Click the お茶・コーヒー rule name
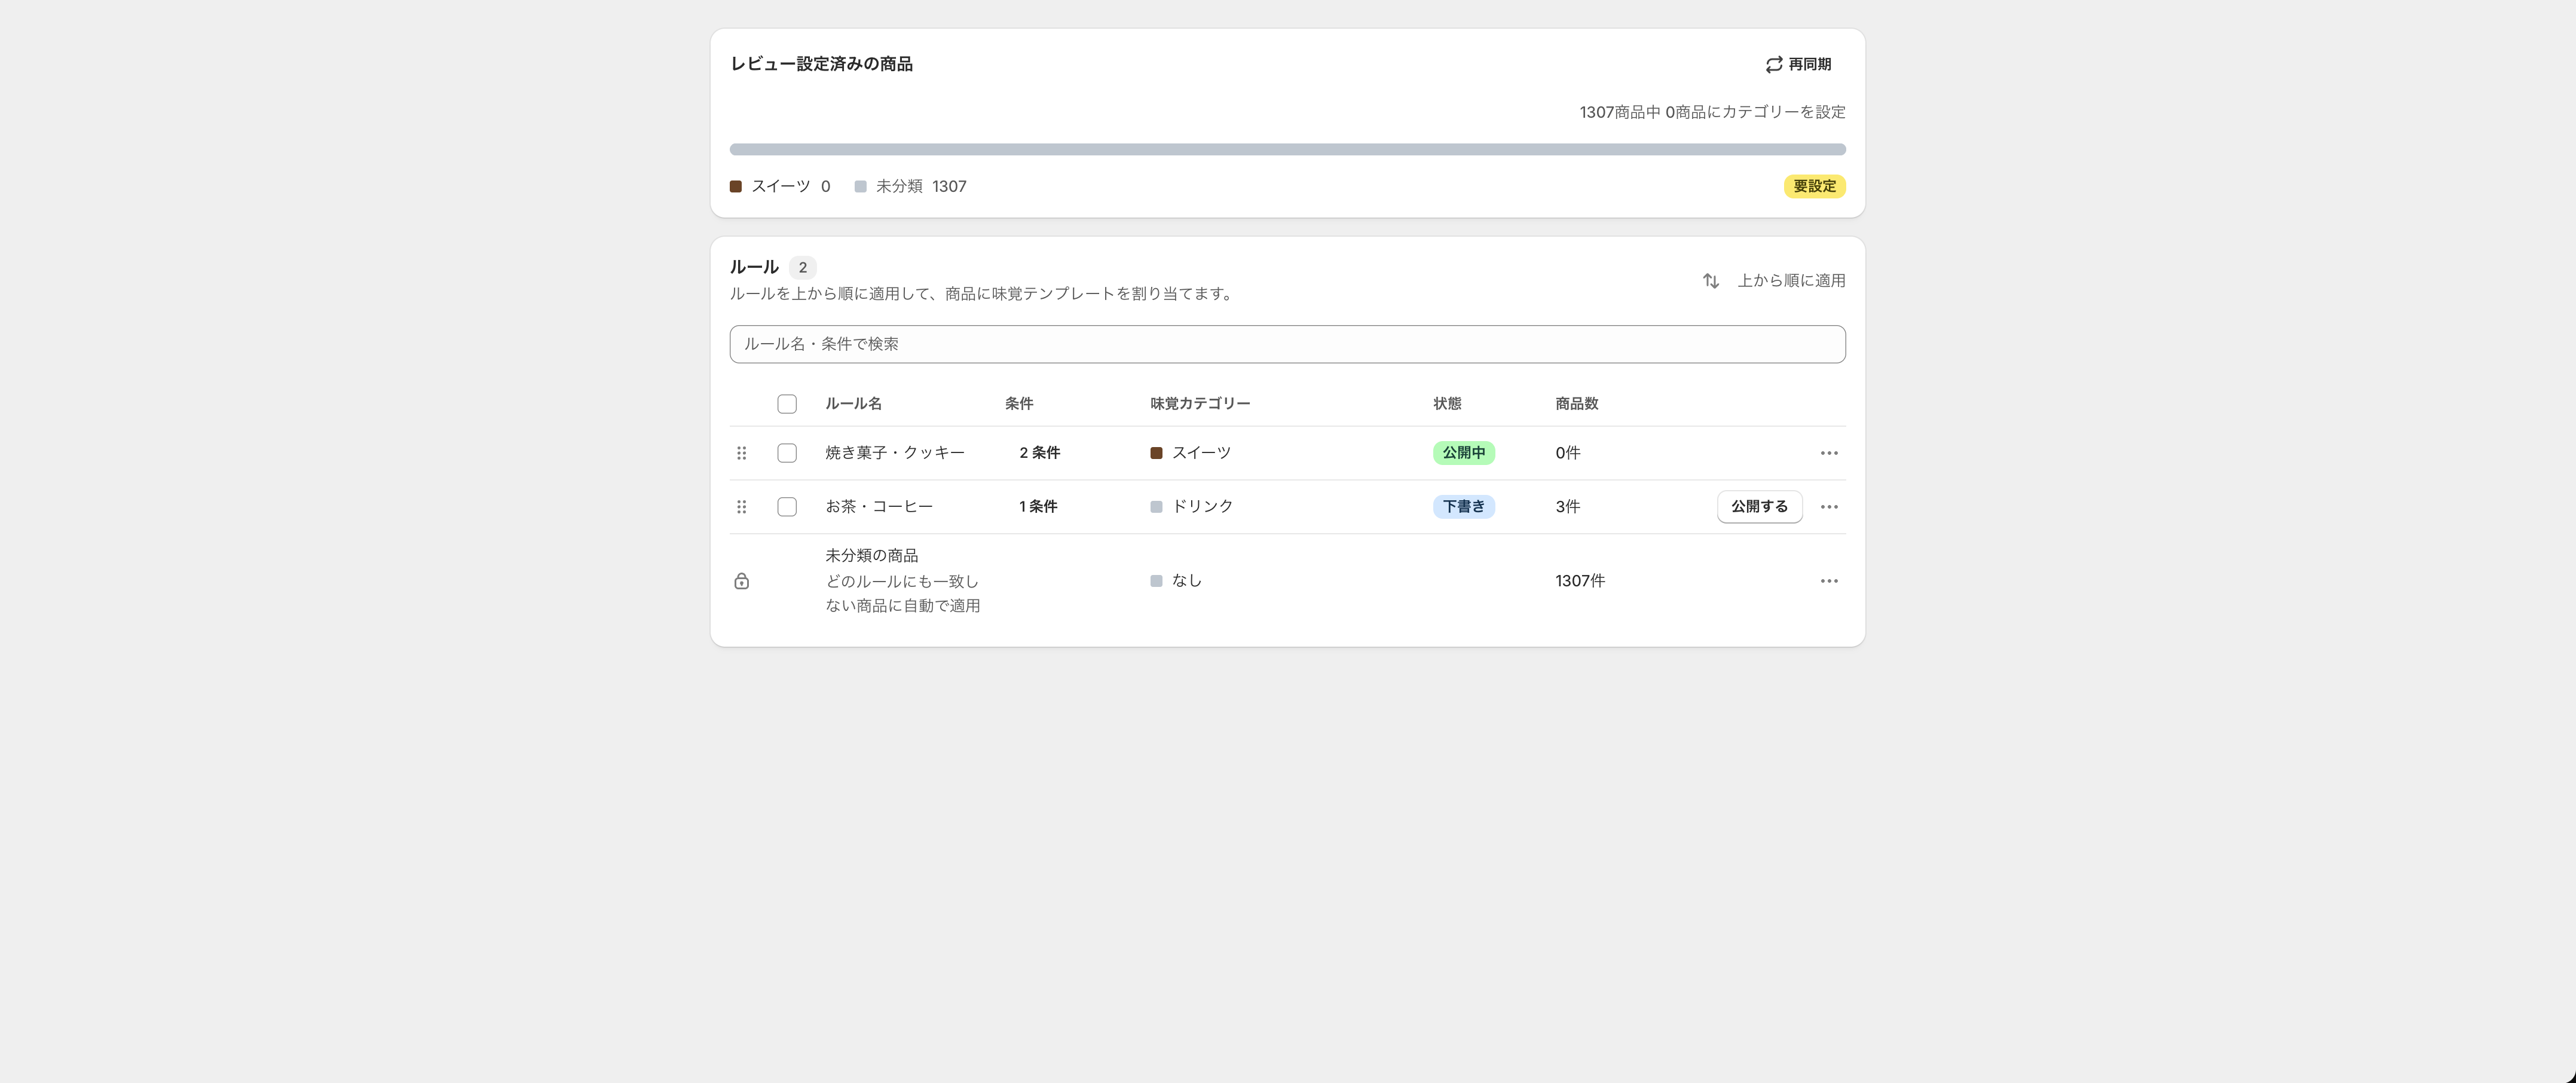The width and height of the screenshot is (2576, 1083). [x=879, y=507]
